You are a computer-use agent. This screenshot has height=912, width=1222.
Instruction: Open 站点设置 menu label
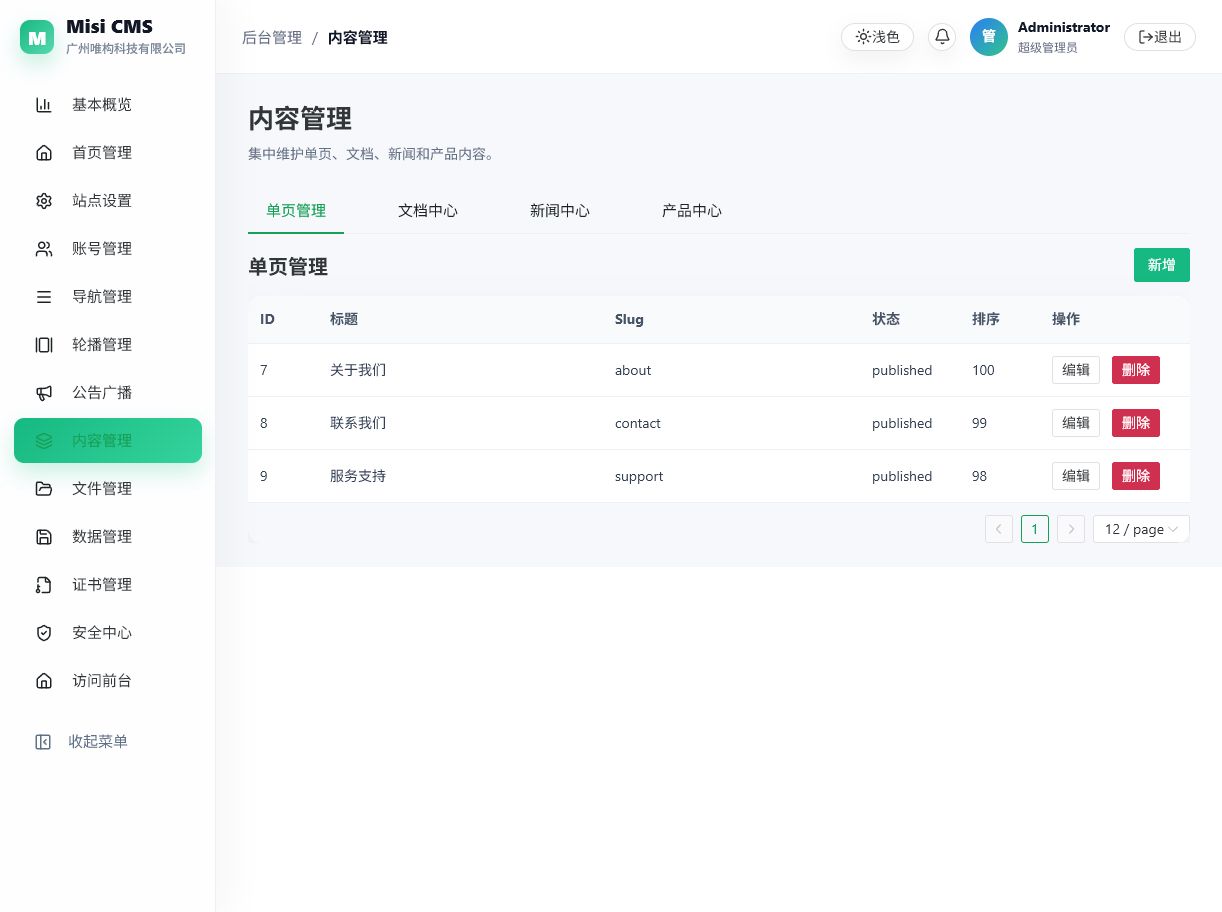[x=102, y=201]
